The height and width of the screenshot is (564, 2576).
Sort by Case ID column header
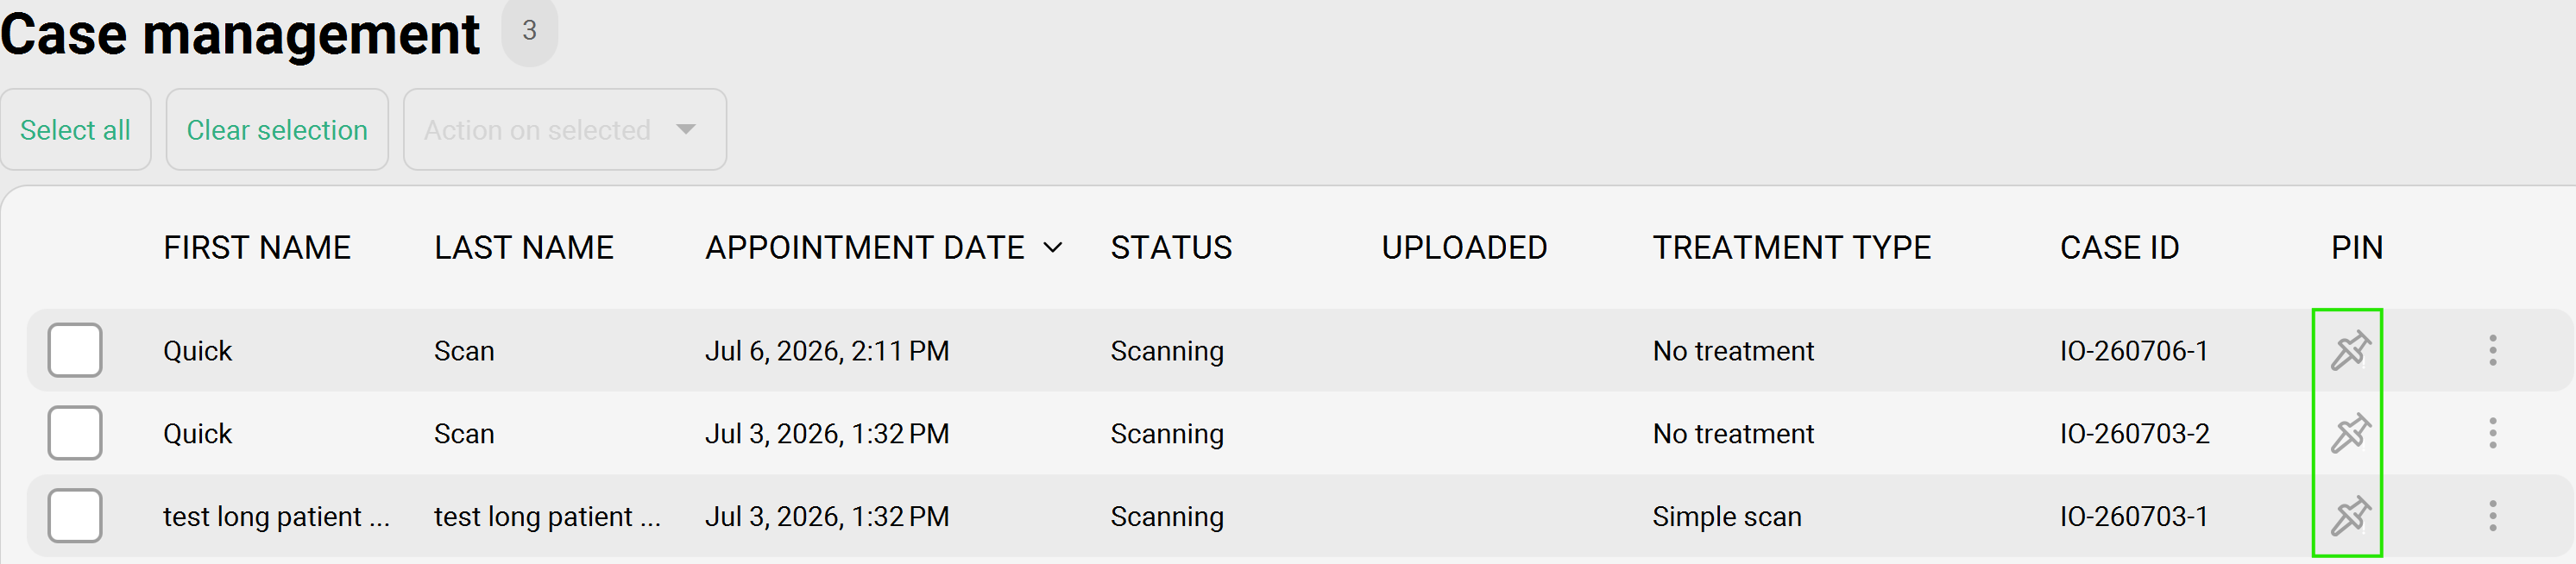point(2119,247)
